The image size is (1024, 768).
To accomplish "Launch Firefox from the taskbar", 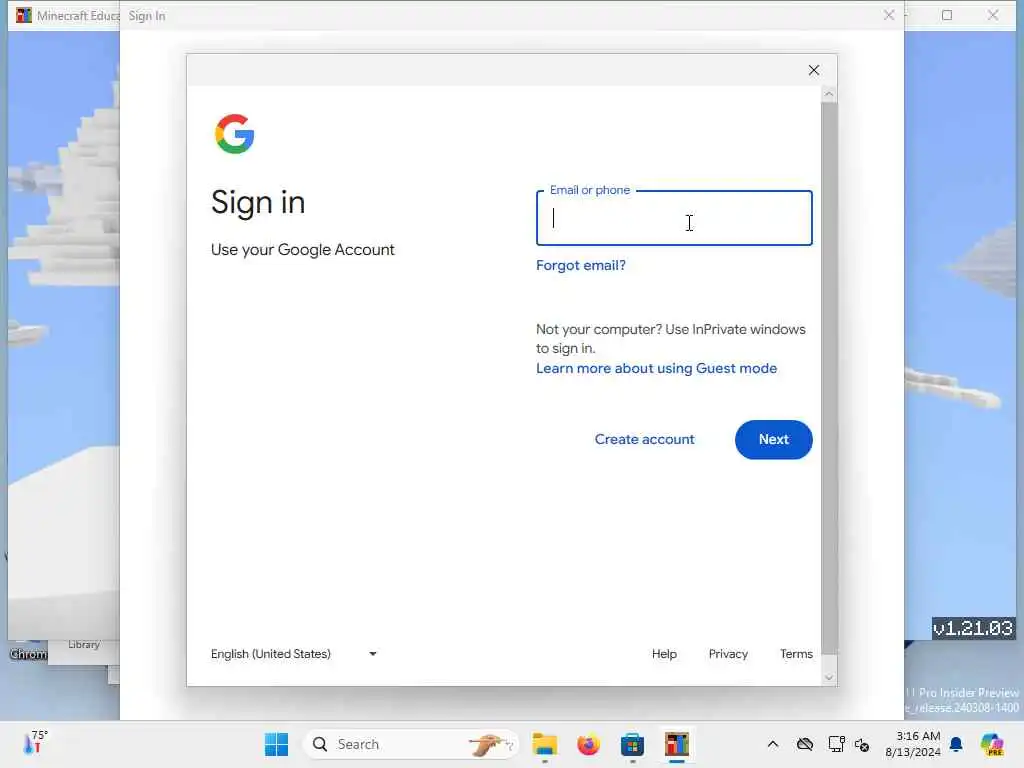I will click(x=588, y=744).
